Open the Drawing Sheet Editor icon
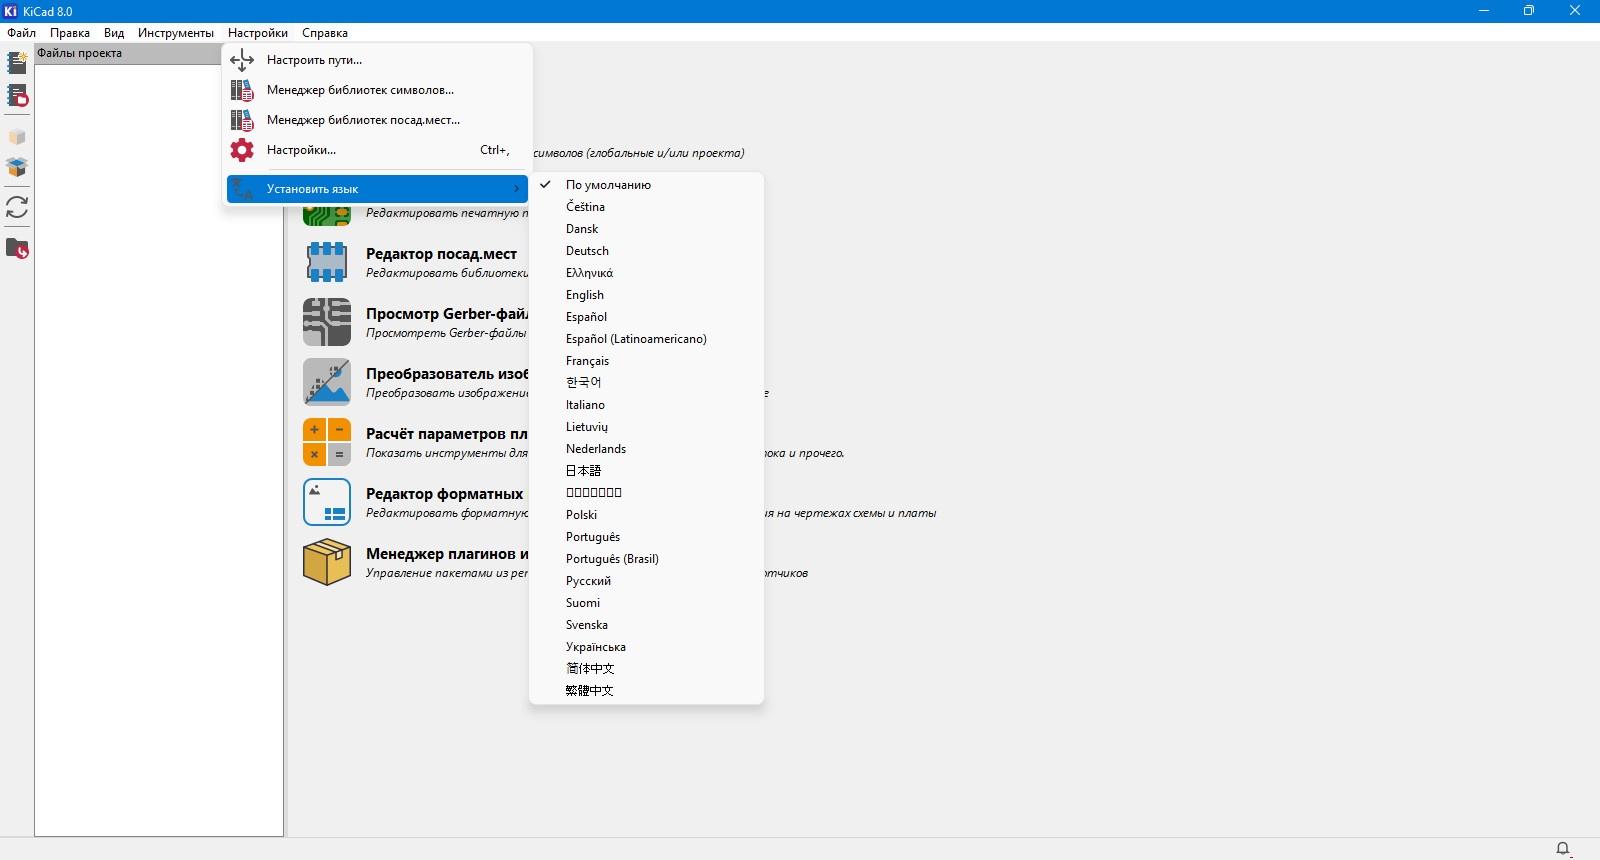 coord(327,502)
